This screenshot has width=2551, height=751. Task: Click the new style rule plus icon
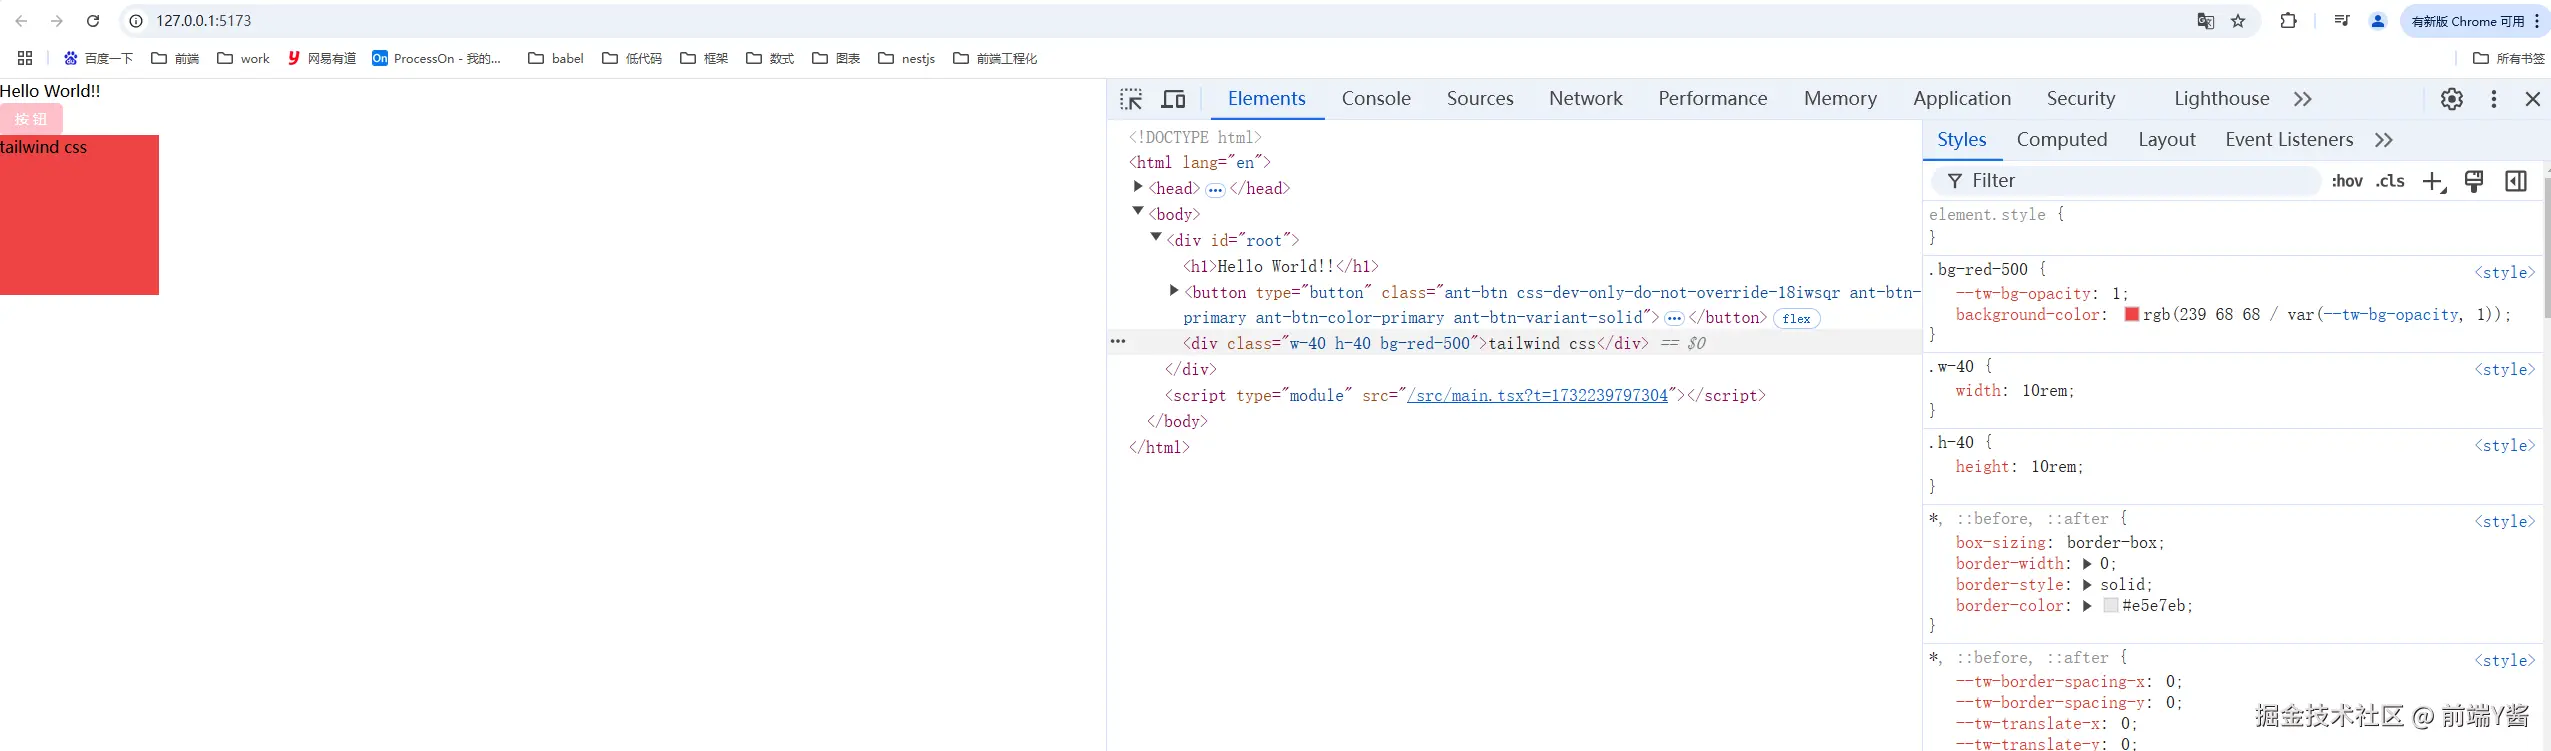click(2432, 181)
